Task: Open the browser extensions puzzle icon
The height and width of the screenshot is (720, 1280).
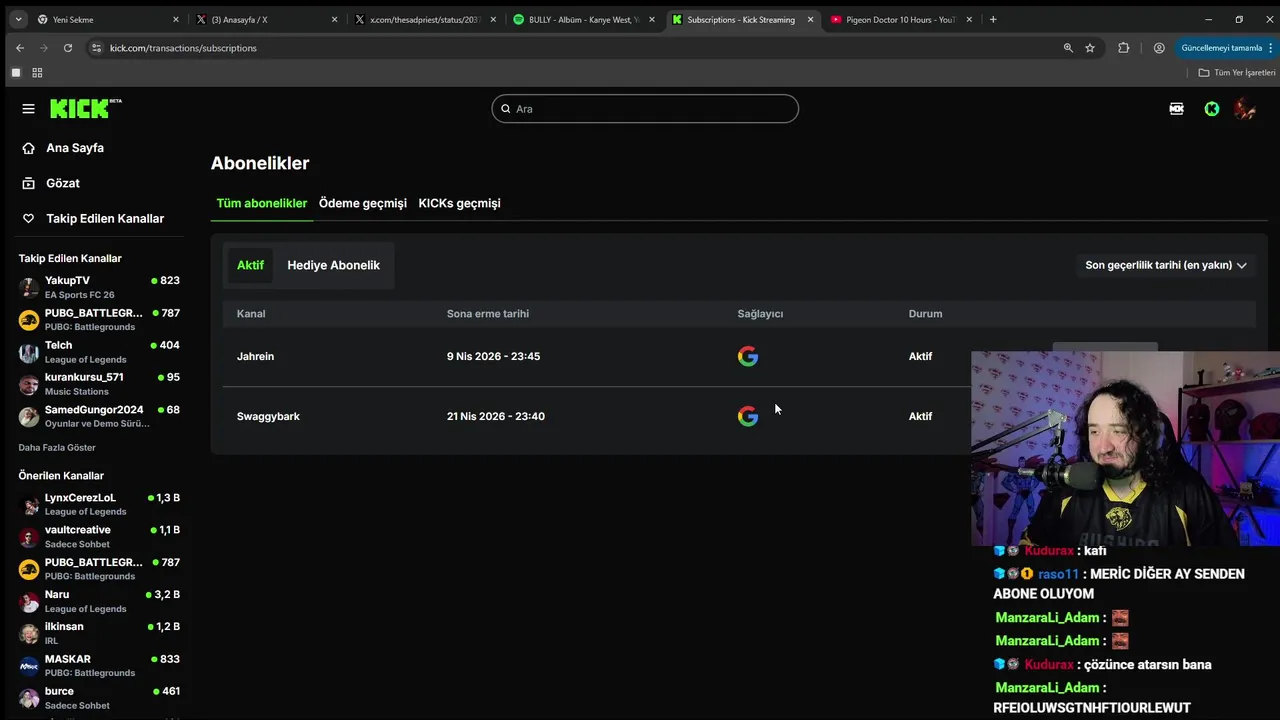Action: (1123, 48)
